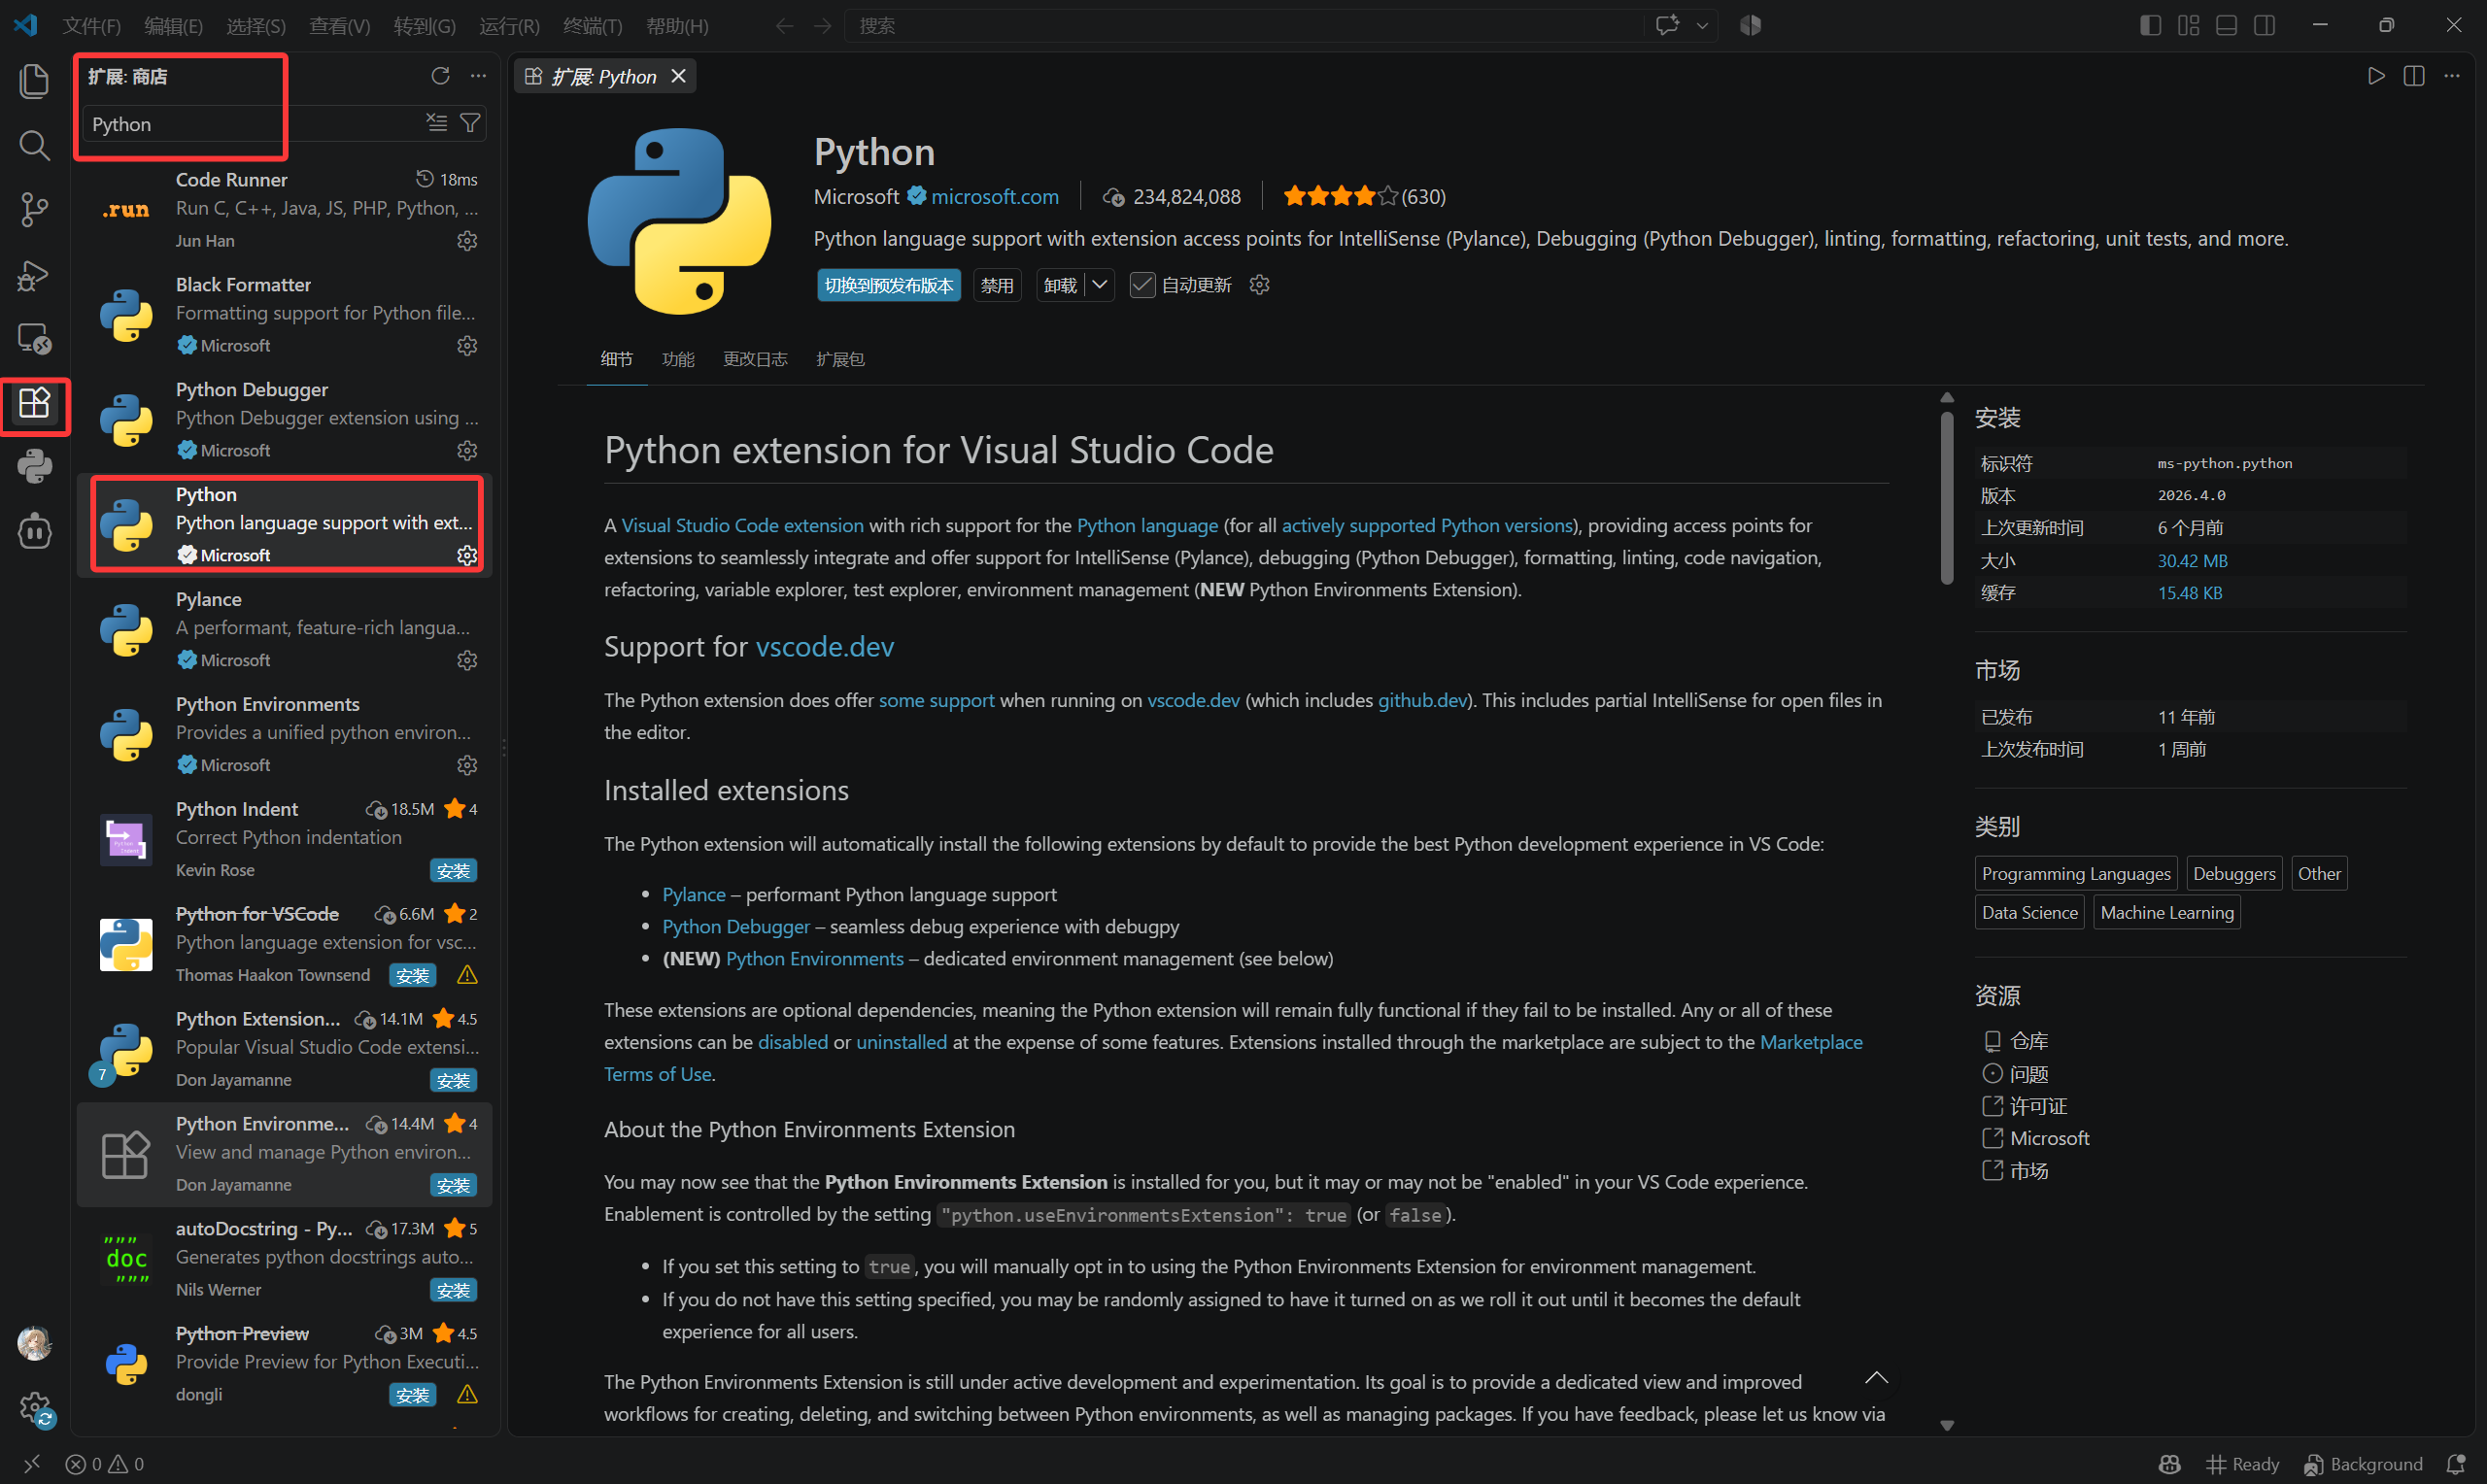Open the Pylance link in the list
The width and height of the screenshot is (2487, 1484).
[x=694, y=895]
